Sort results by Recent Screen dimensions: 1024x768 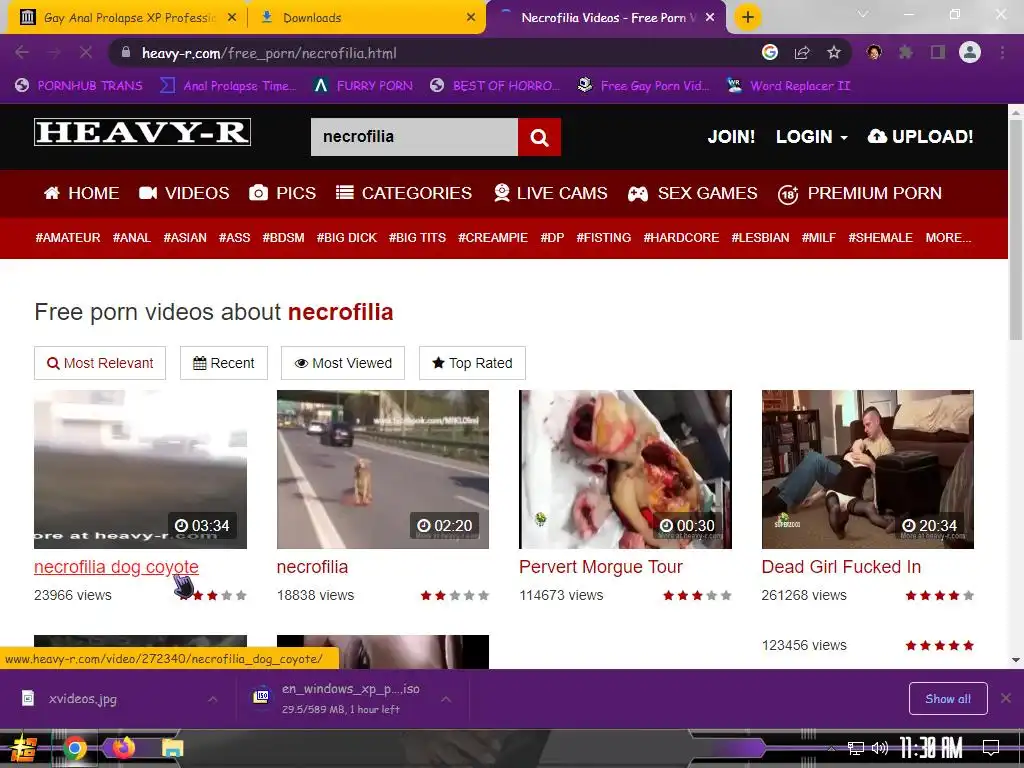[x=224, y=363]
